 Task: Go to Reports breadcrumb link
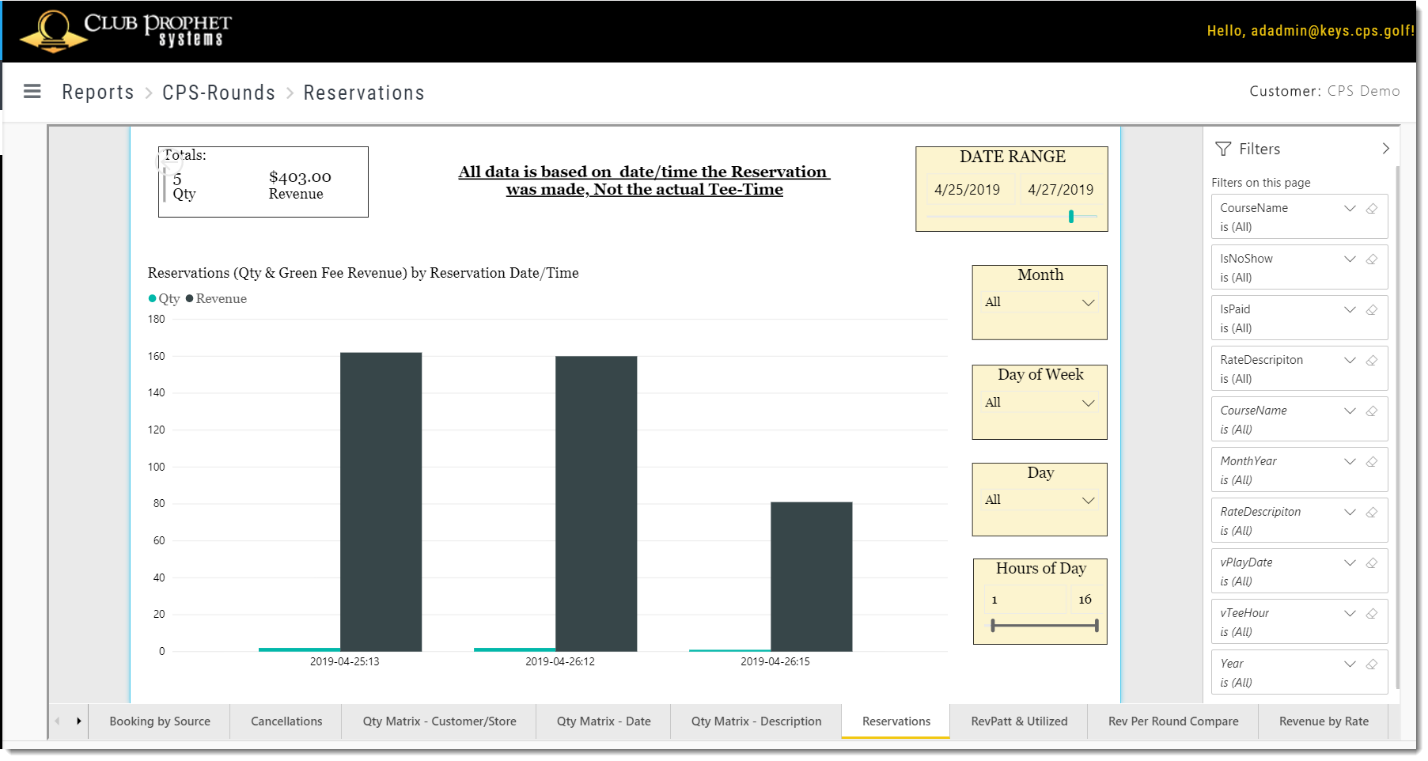coord(98,92)
